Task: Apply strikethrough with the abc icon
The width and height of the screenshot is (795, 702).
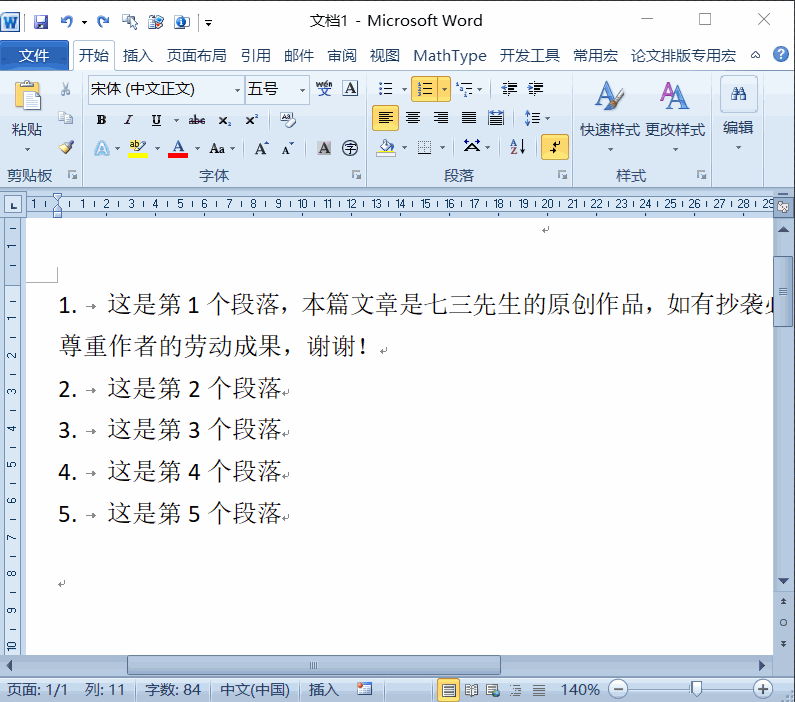Action: (197, 120)
